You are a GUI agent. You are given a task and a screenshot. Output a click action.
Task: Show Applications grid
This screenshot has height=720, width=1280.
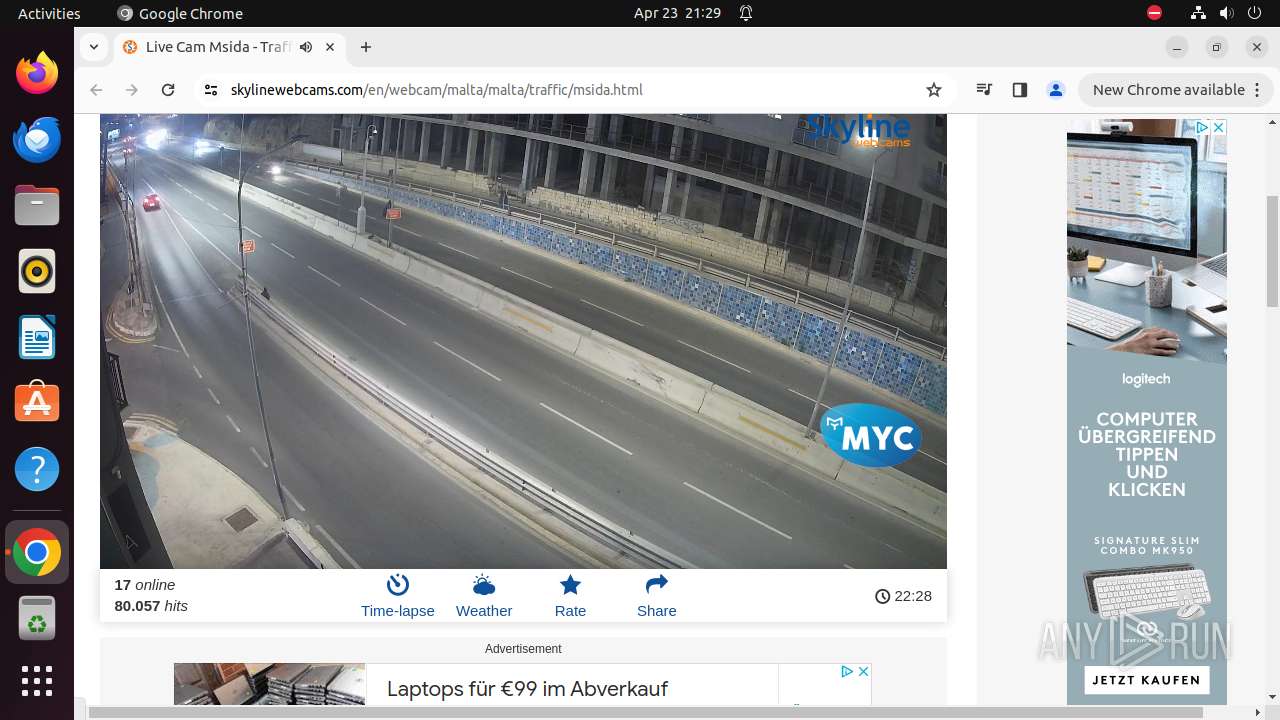pos(37,681)
